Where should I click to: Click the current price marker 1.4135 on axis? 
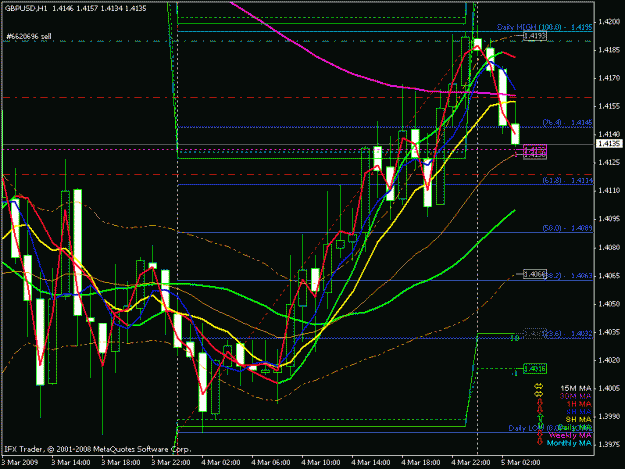[x=609, y=143]
